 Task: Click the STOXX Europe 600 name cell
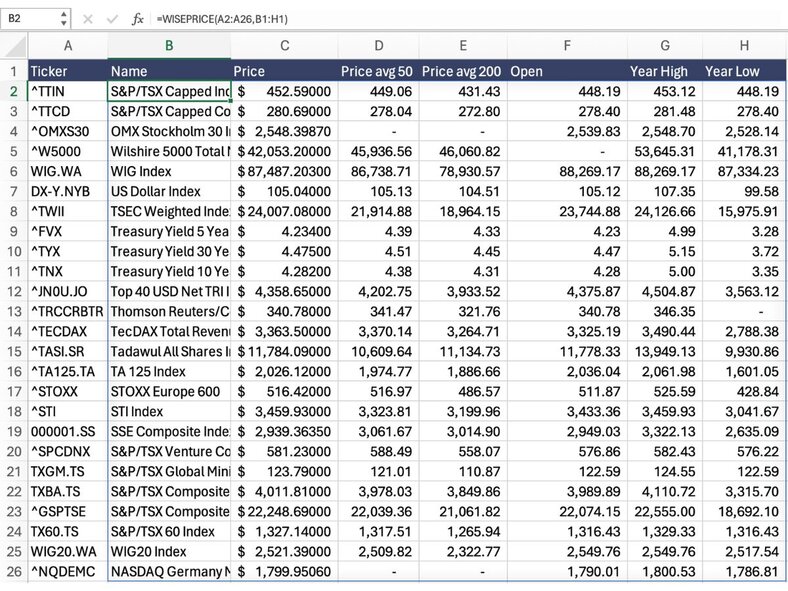click(169, 391)
